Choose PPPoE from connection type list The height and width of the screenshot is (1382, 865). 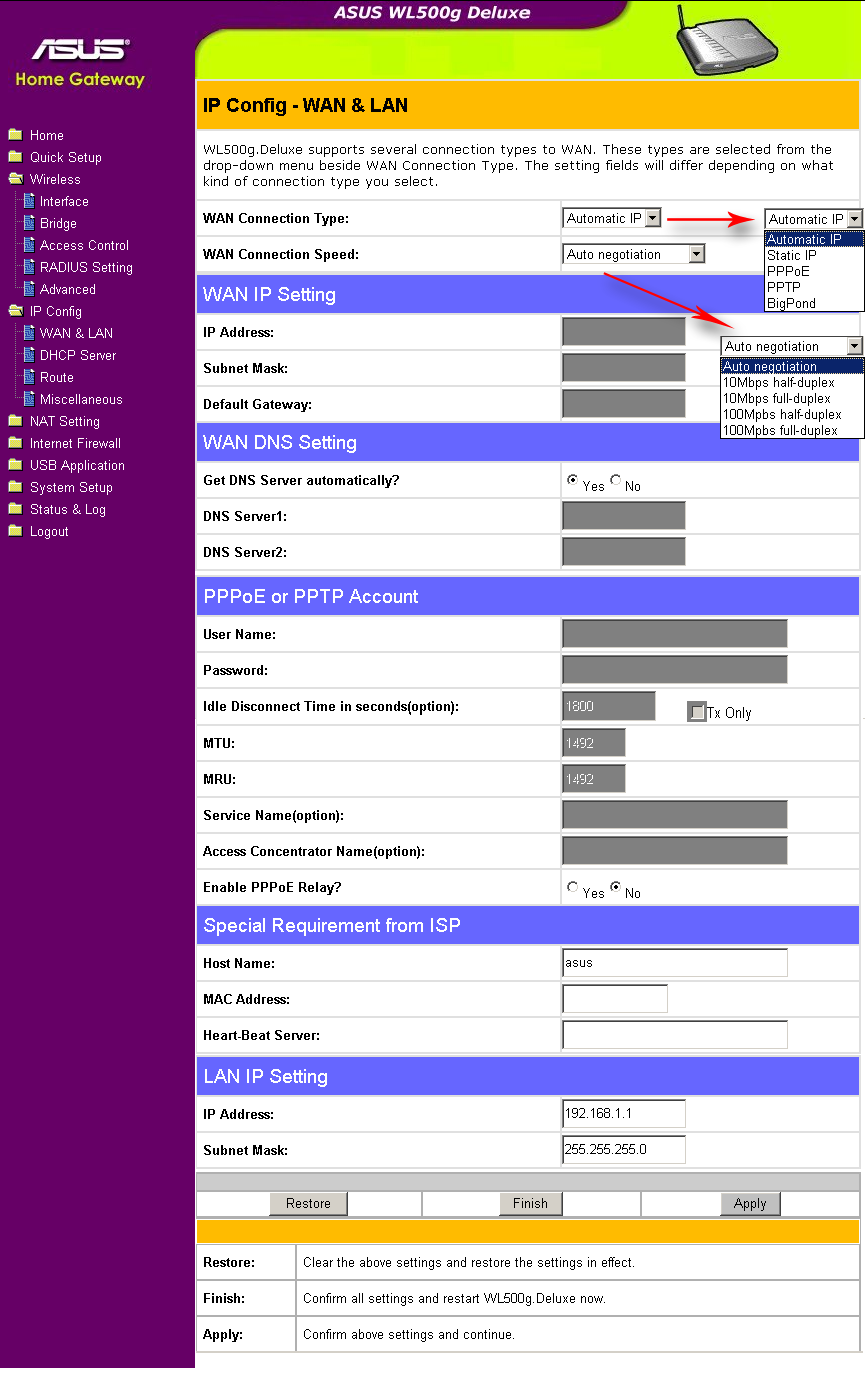[814, 271]
